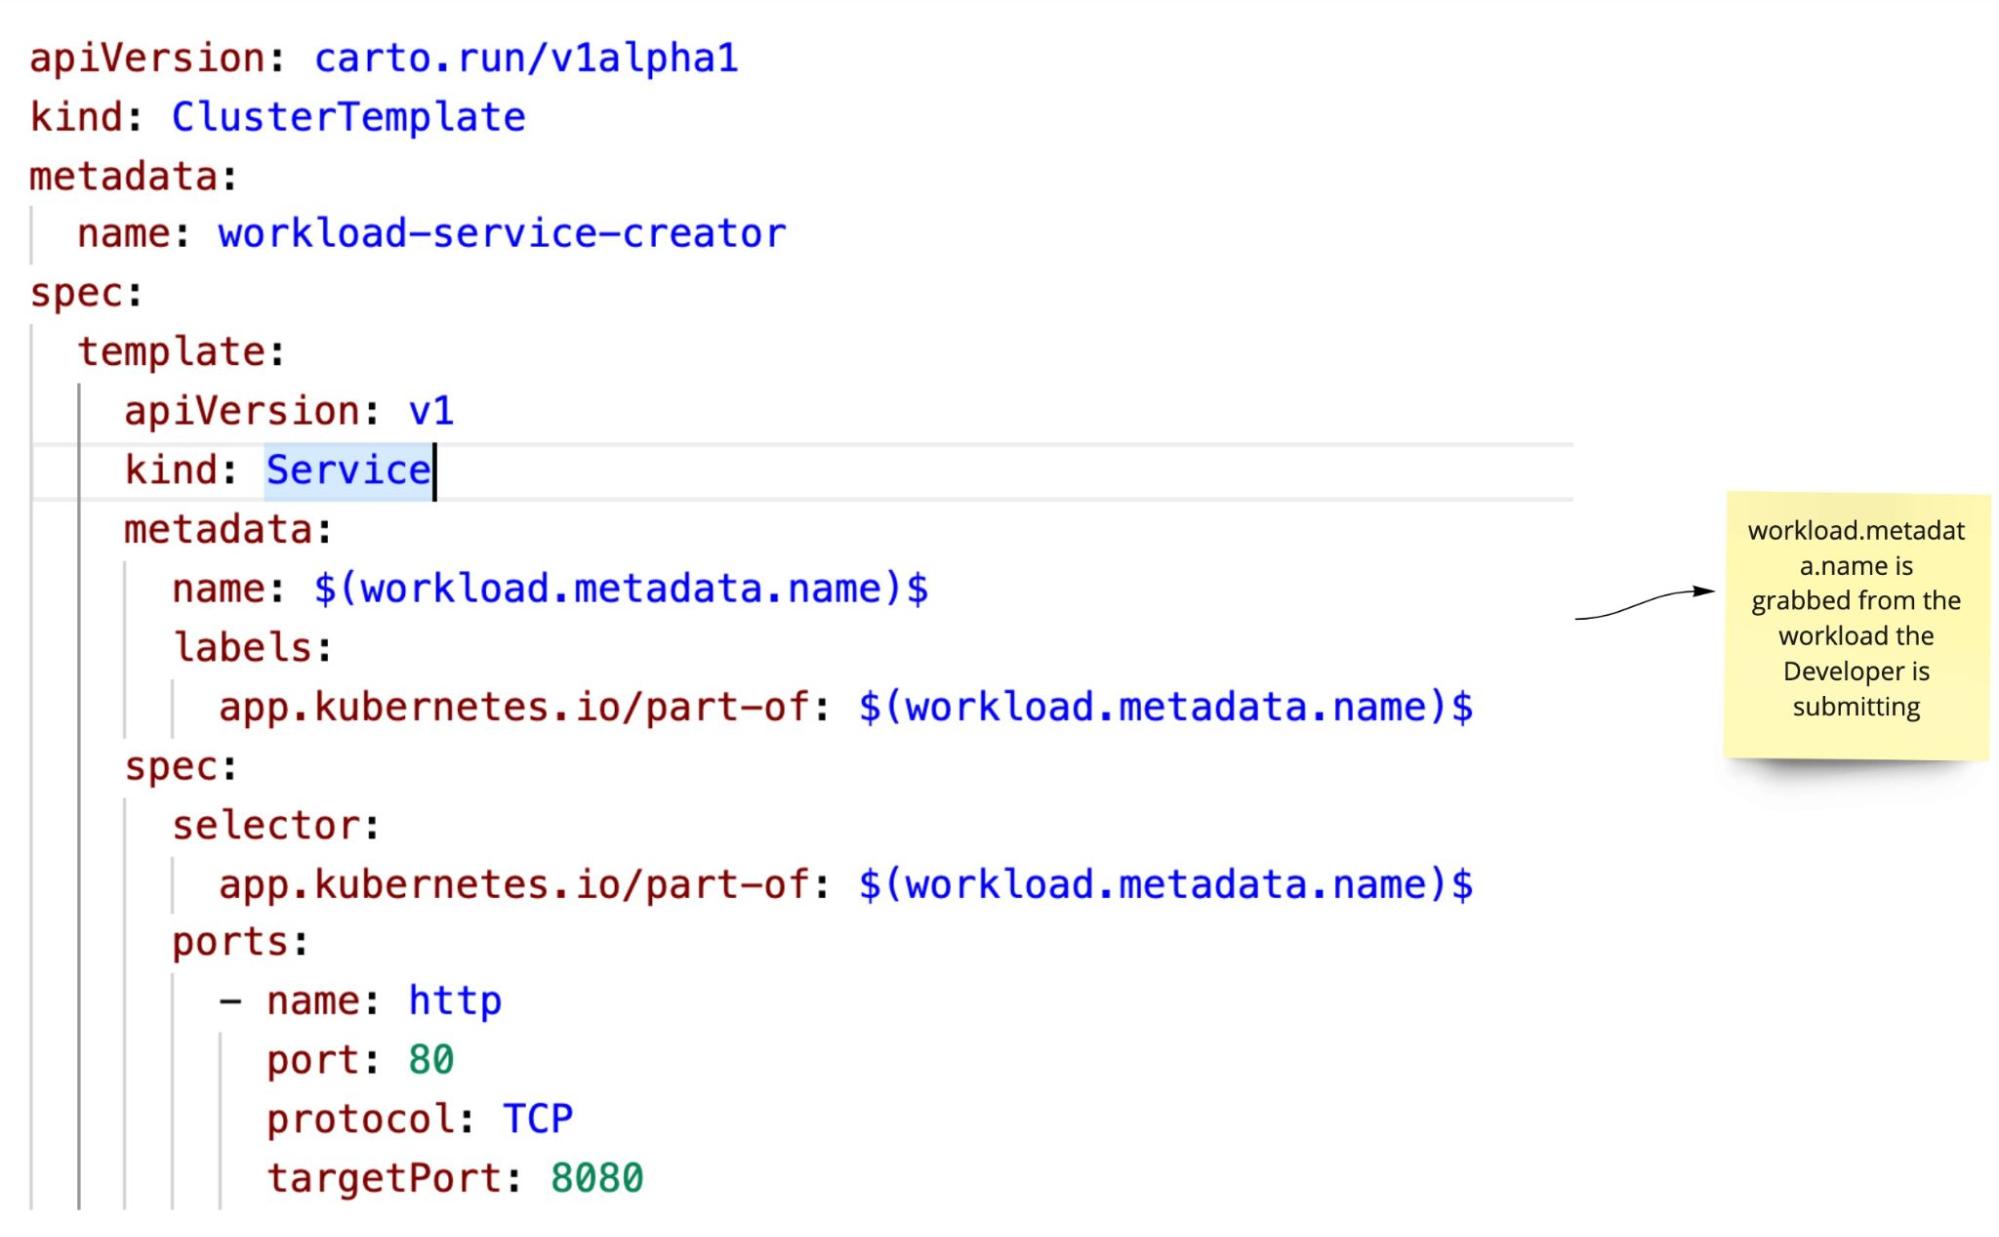This screenshot has height=1237, width=1999.
Task: Click the TCP protocol value
Action: pos(538,1119)
